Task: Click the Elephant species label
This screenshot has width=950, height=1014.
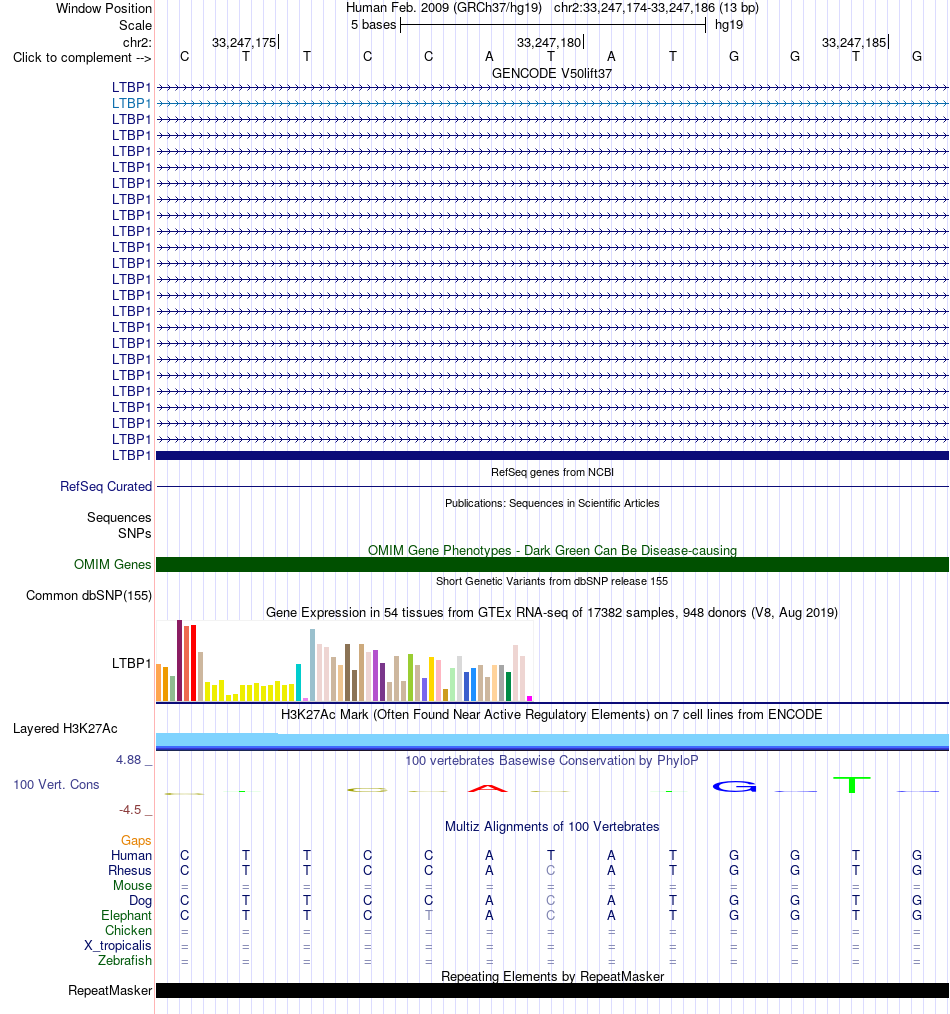Action: [126, 916]
